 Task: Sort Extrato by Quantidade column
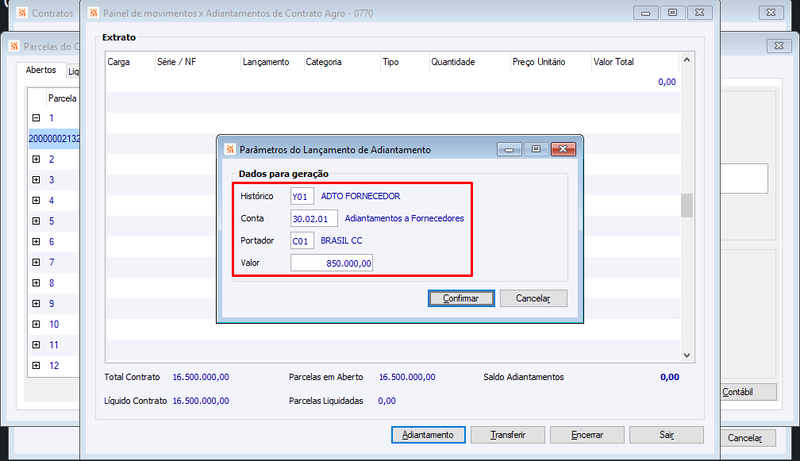[469, 62]
